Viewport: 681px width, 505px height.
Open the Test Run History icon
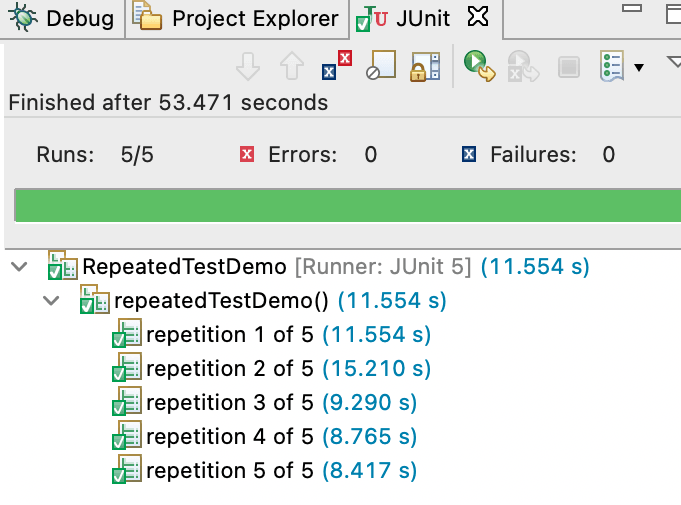[x=610, y=66]
